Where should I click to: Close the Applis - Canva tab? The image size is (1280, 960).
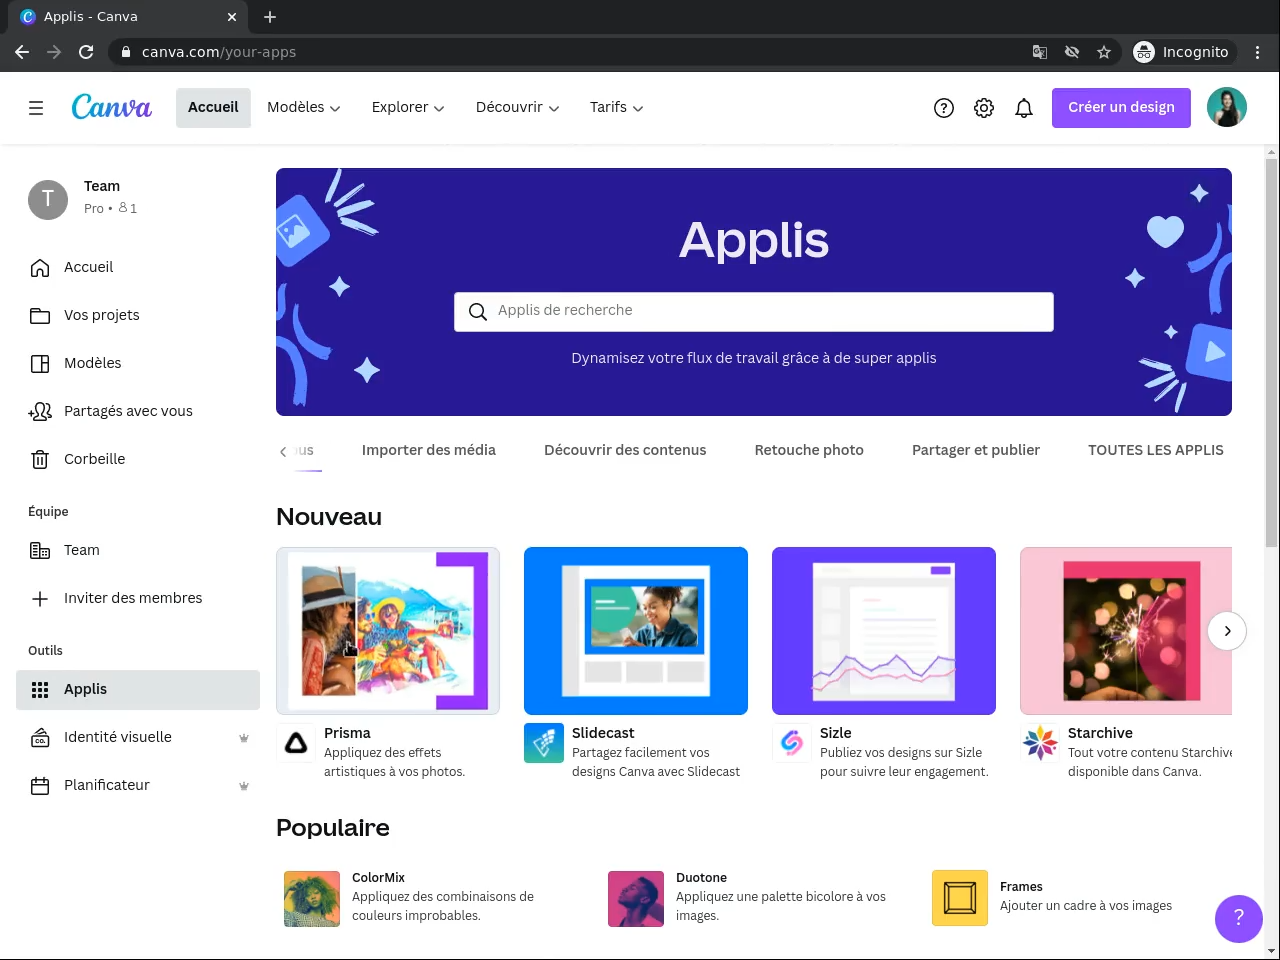232,17
